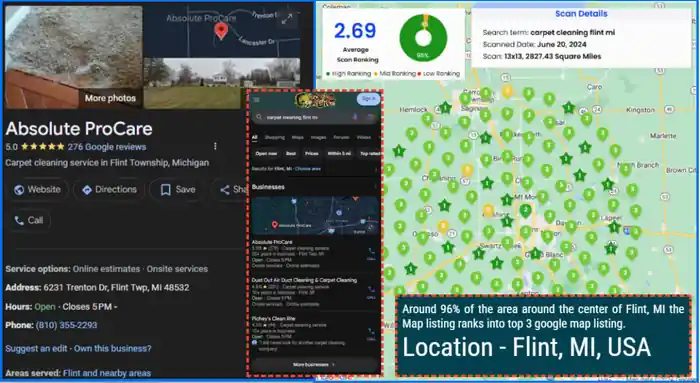Switch to the Forums tab
This screenshot has width=700, height=383.
(x=342, y=137)
